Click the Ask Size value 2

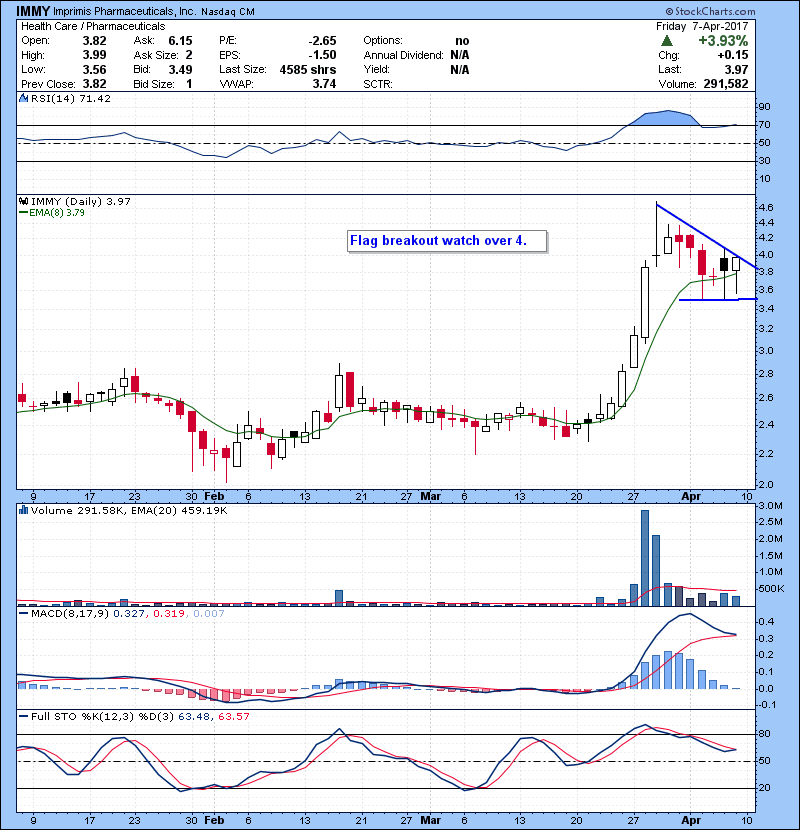[189, 55]
